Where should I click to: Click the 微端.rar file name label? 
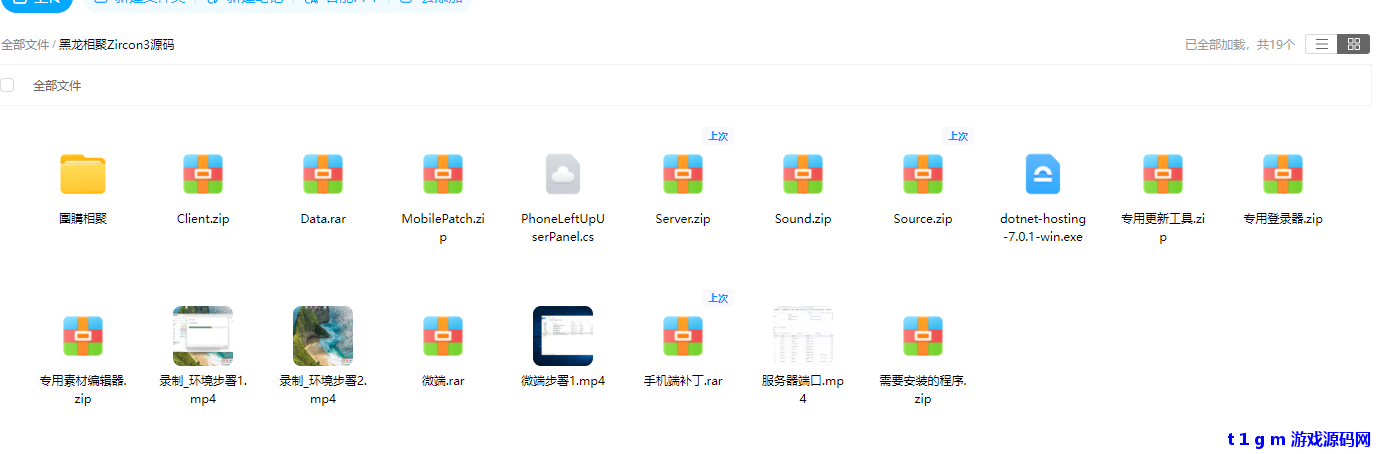pyautogui.click(x=443, y=381)
